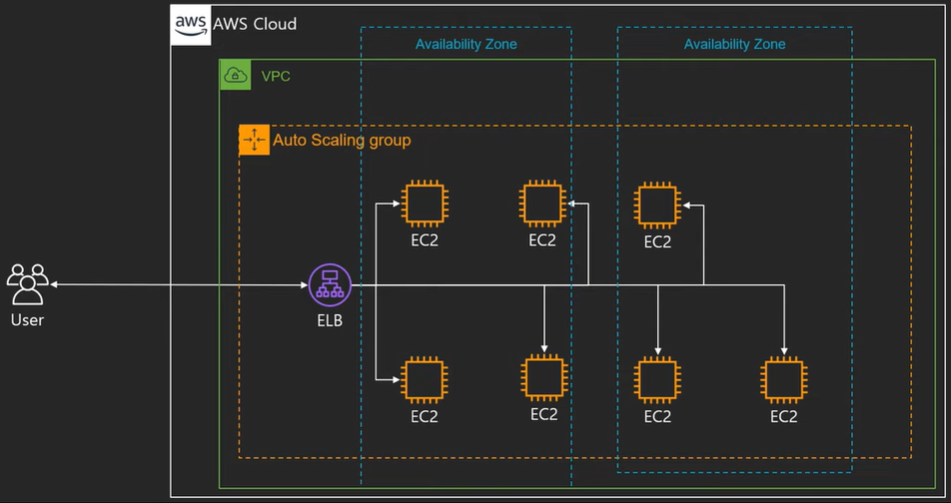This screenshot has height=503, width=951.
Task: Click the "VPC" text label
Action: [x=276, y=76]
